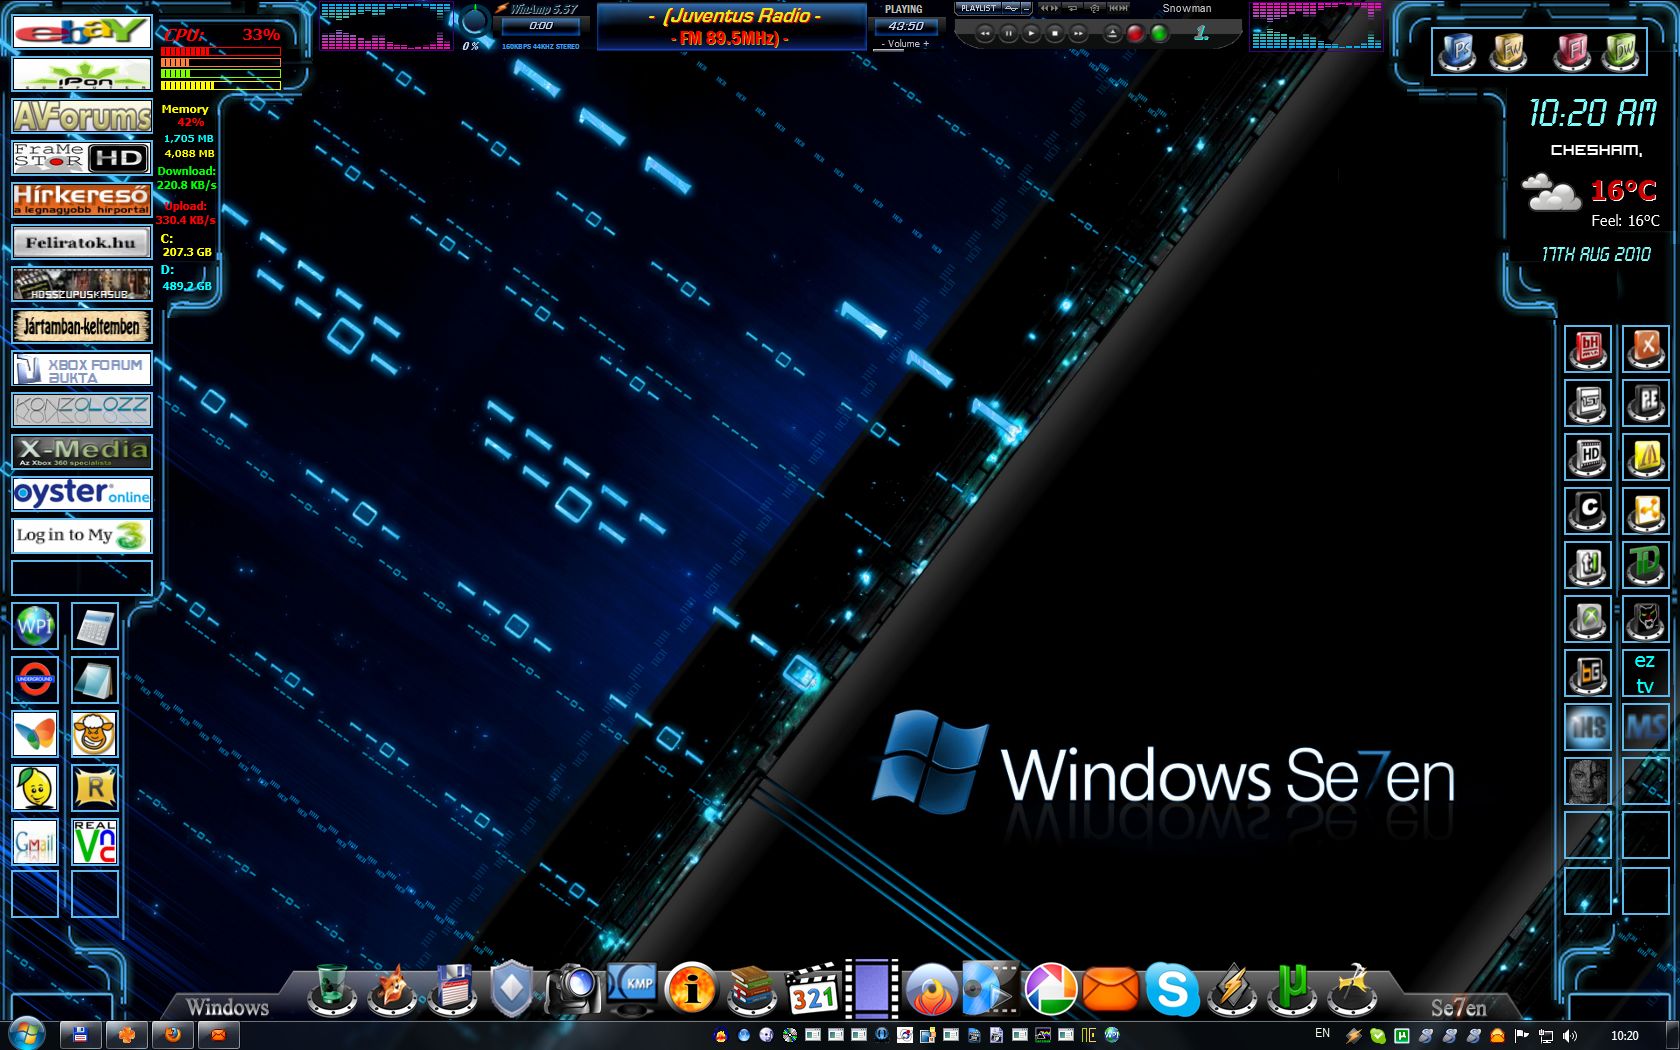Launch Flash from top-right panel
This screenshot has width=1680, height=1050.
pos(1571,50)
